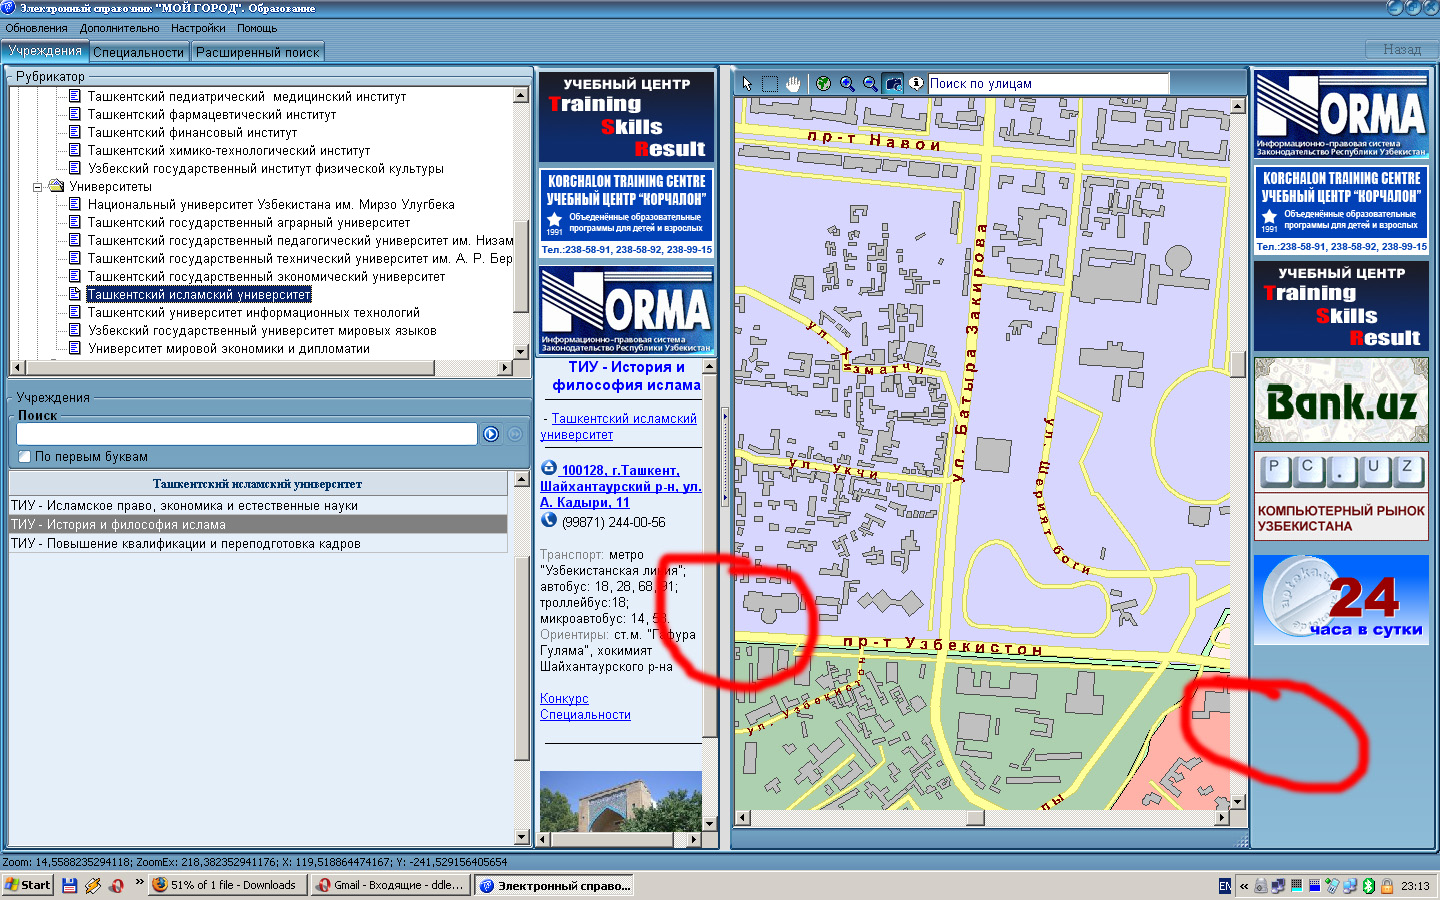The width and height of the screenshot is (1440, 900).
Task: Open the Обновления menu
Action: (37, 28)
